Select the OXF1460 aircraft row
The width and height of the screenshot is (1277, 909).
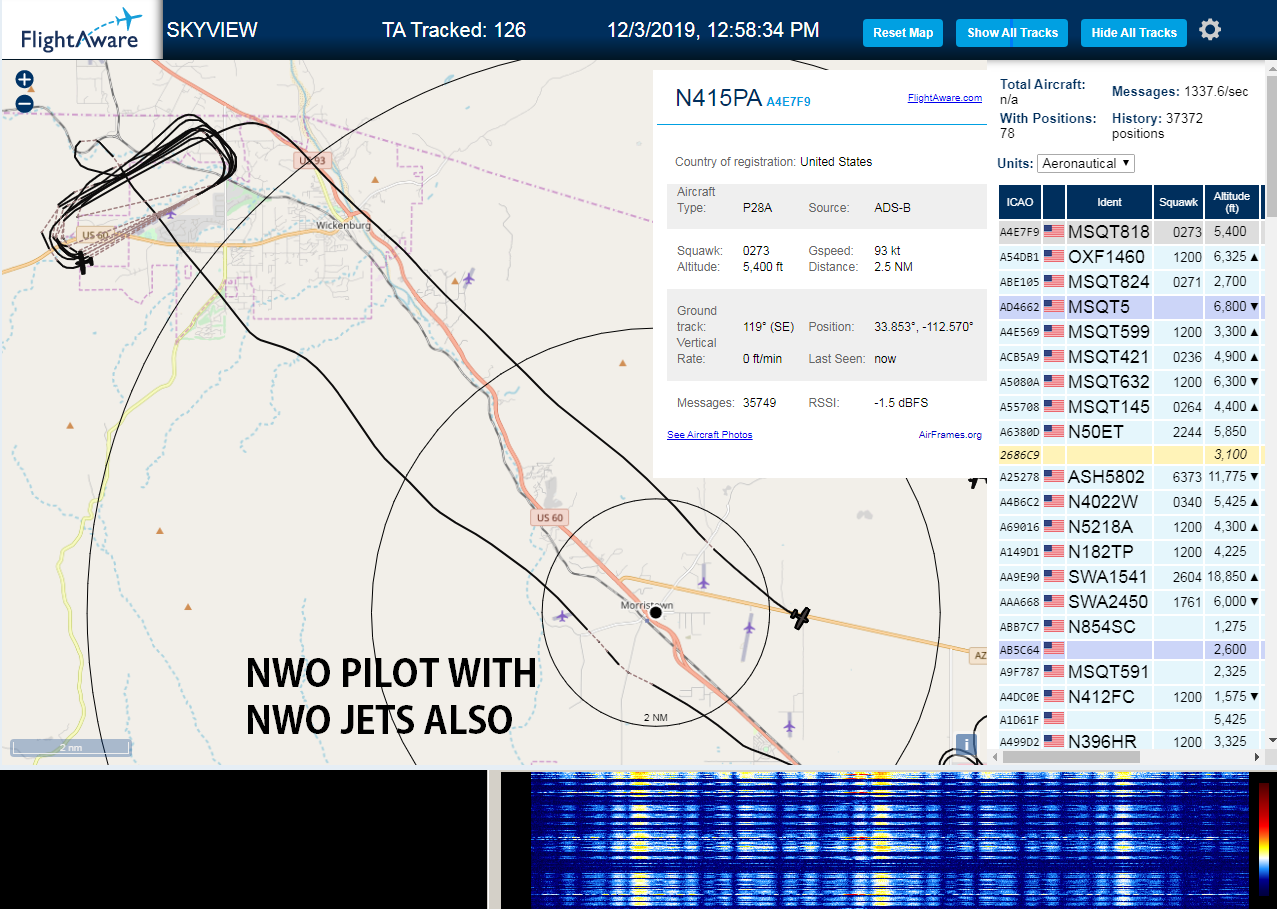(1130, 256)
